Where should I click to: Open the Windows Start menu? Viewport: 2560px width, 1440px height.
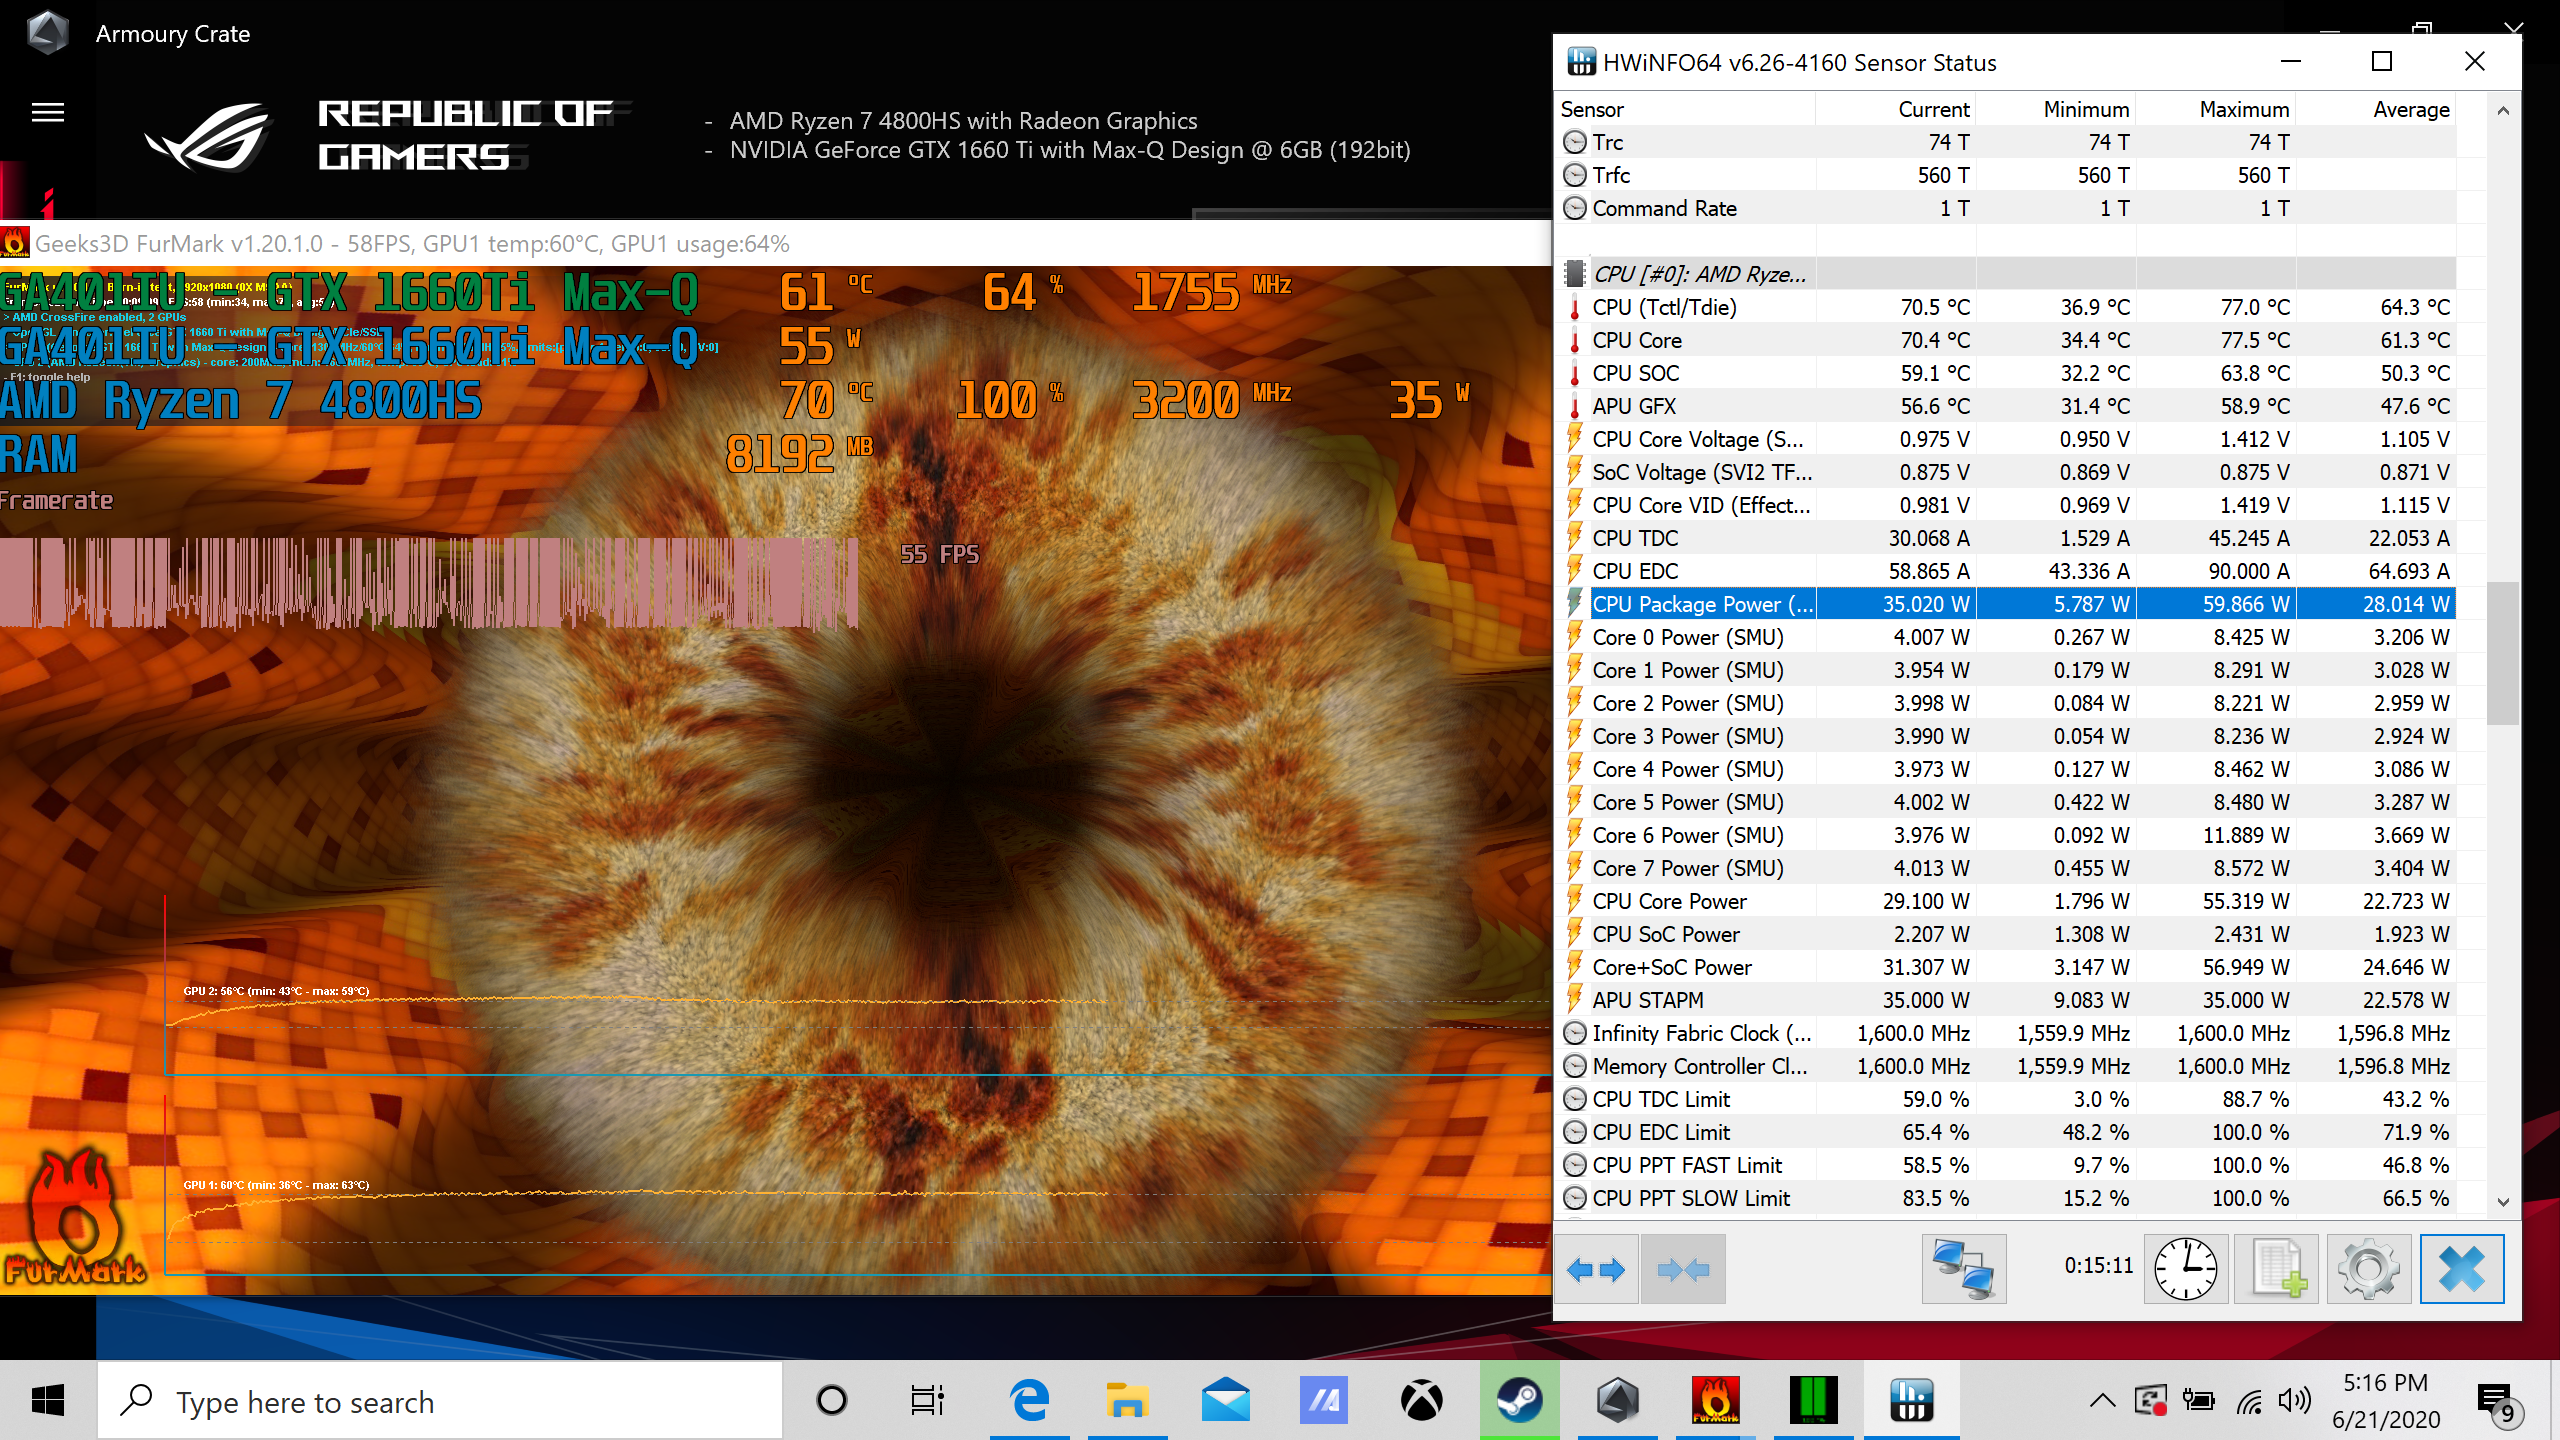[x=48, y=1401]
